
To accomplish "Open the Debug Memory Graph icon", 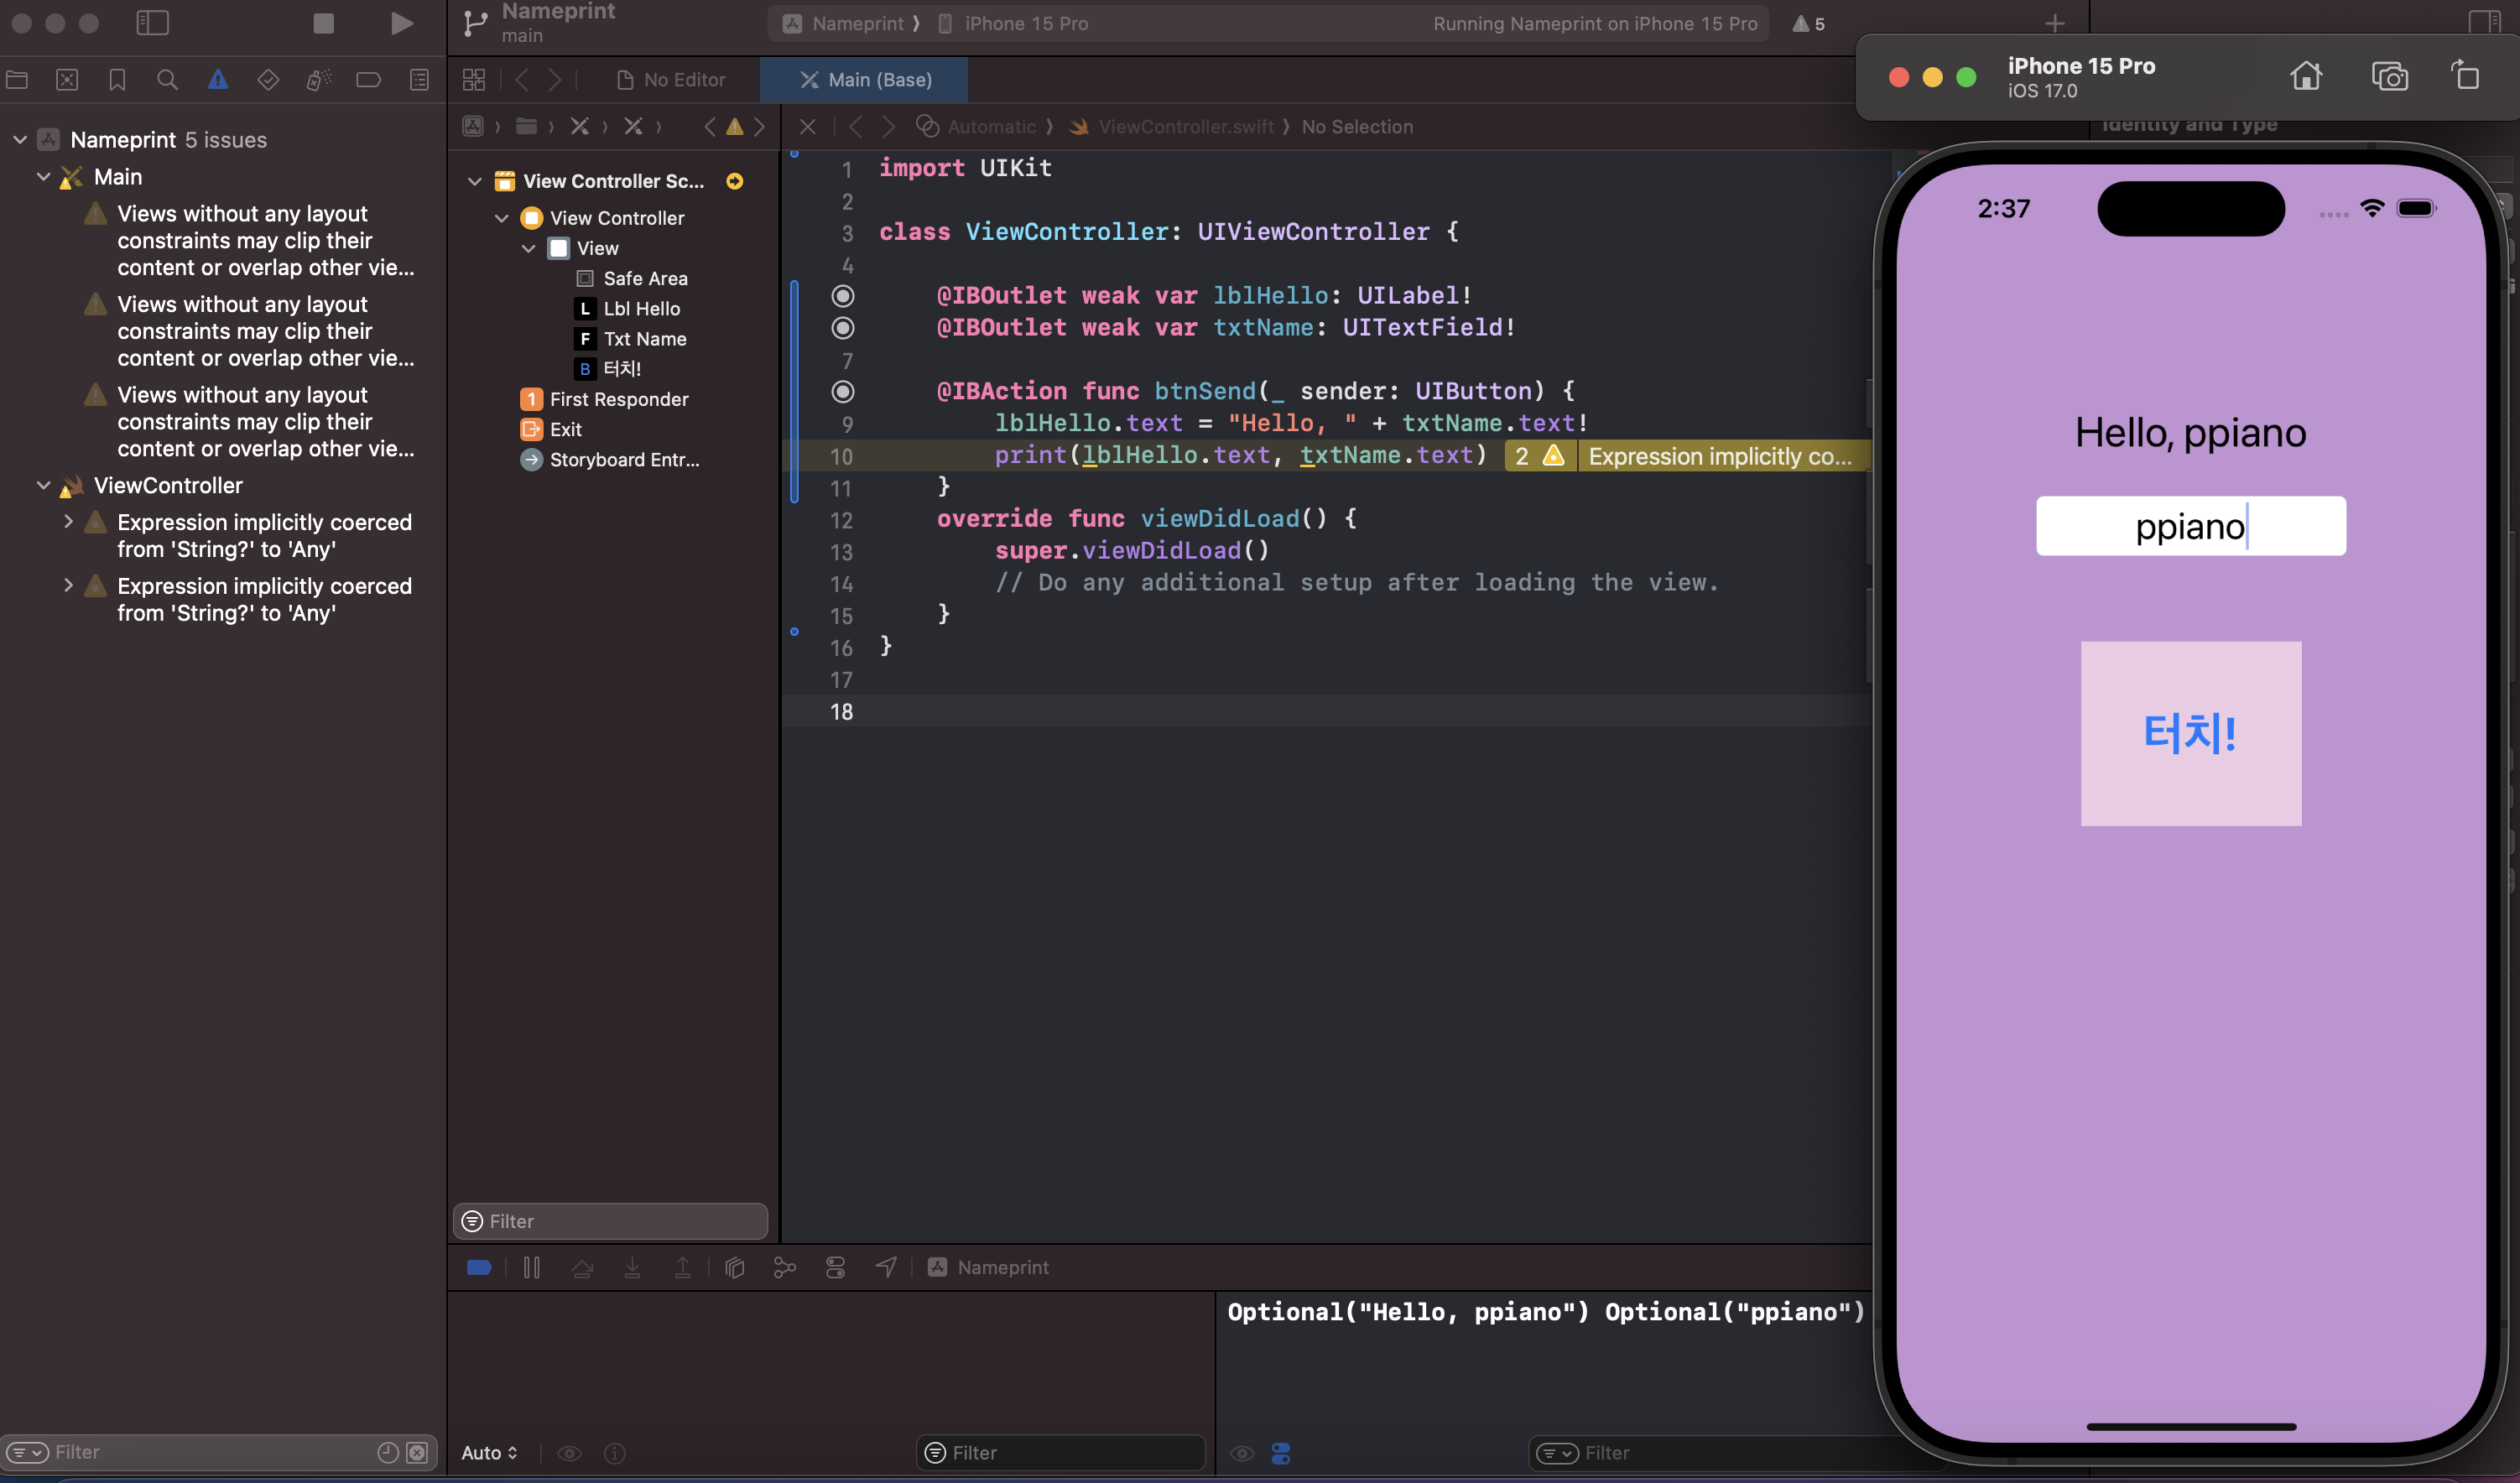I will pyautogui.click(x=785, y=1267).
